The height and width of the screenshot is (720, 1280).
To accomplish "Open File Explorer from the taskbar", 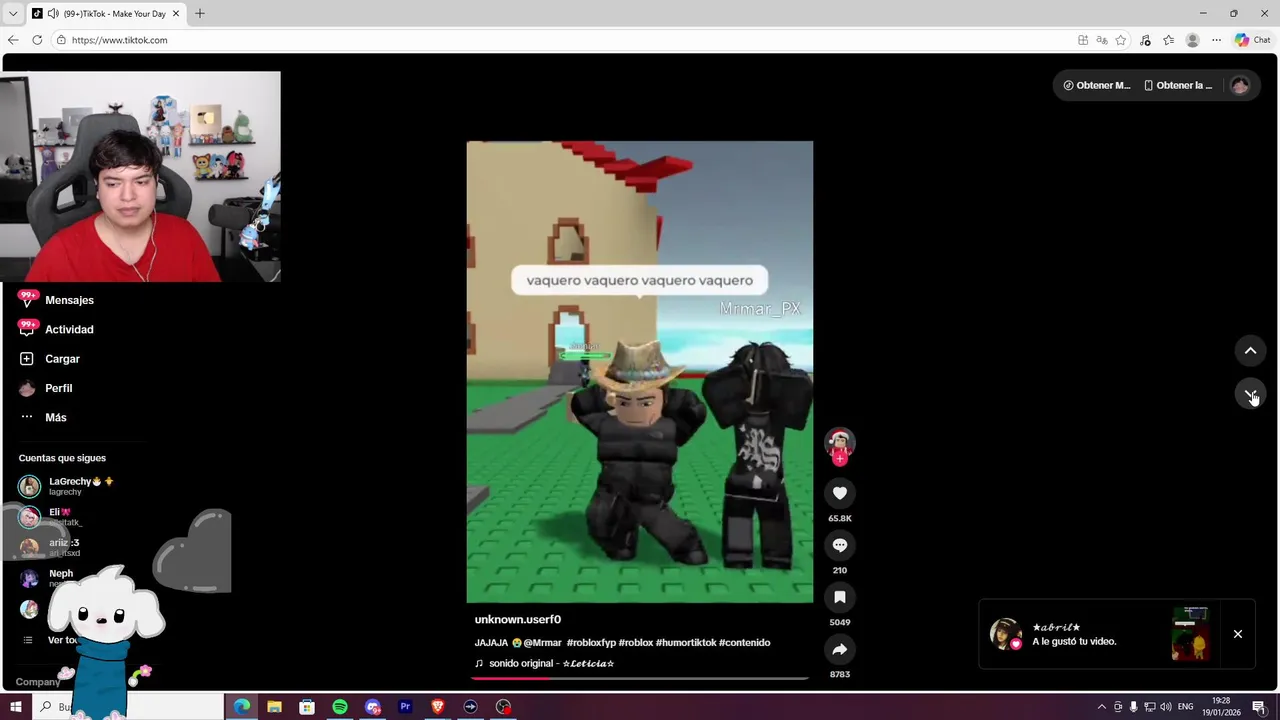I will (x=274, y=707).
